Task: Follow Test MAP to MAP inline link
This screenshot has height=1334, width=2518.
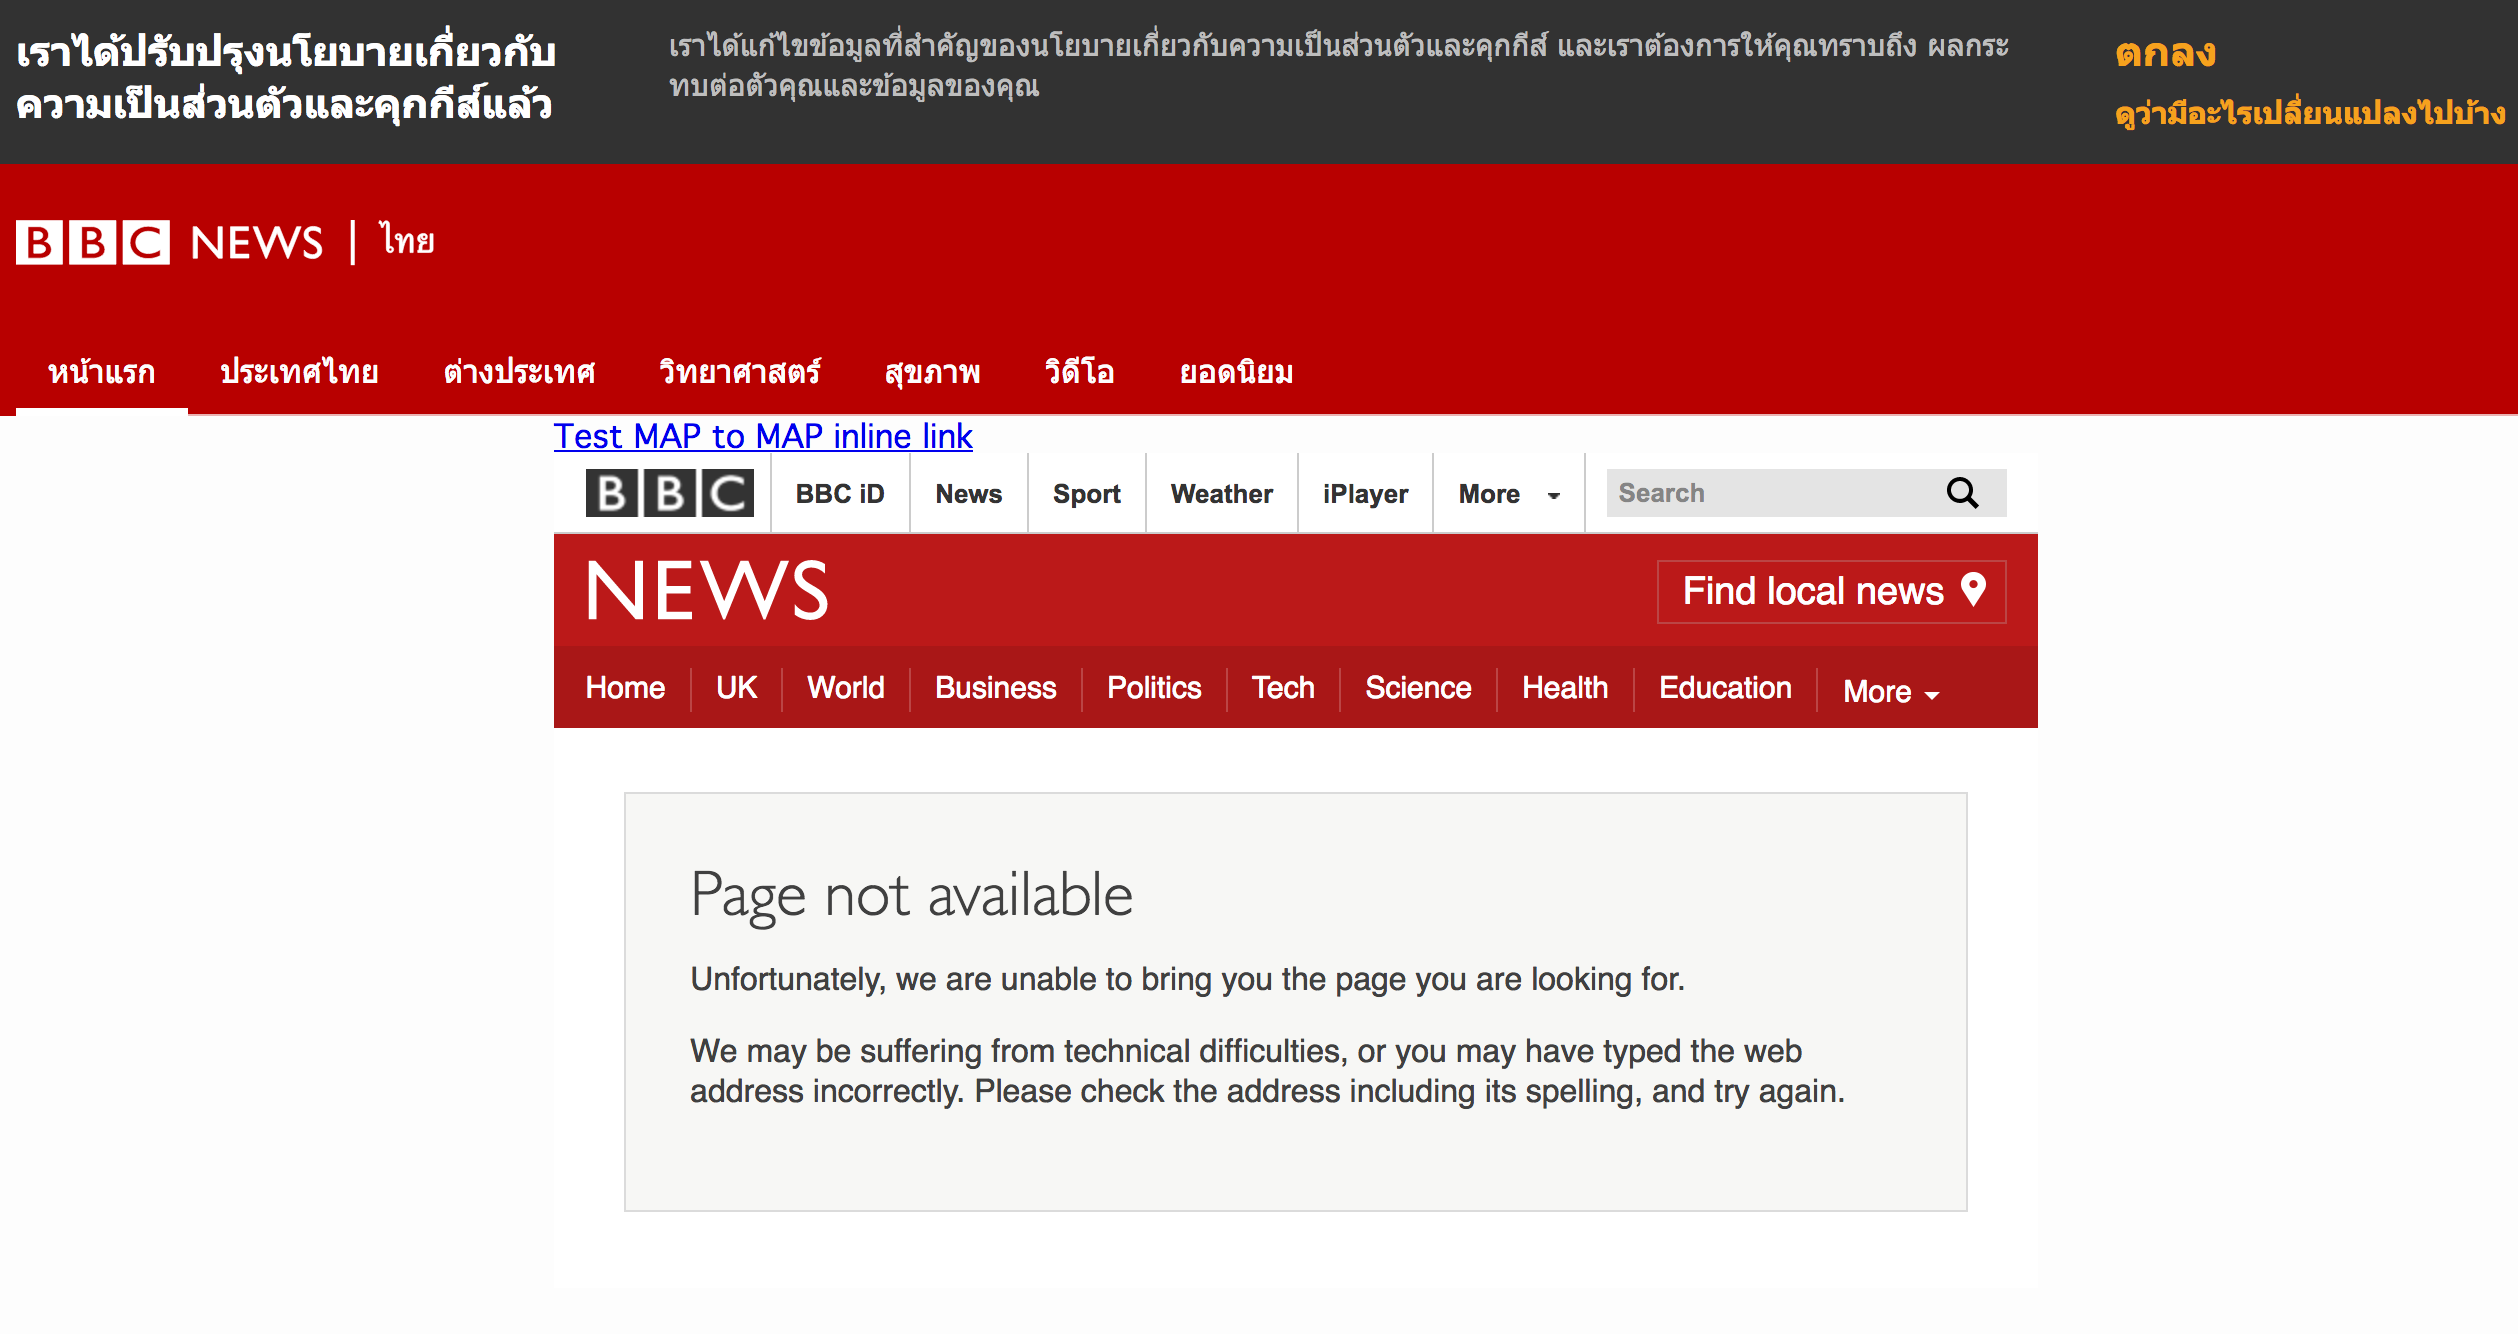Action: point(763,436)
